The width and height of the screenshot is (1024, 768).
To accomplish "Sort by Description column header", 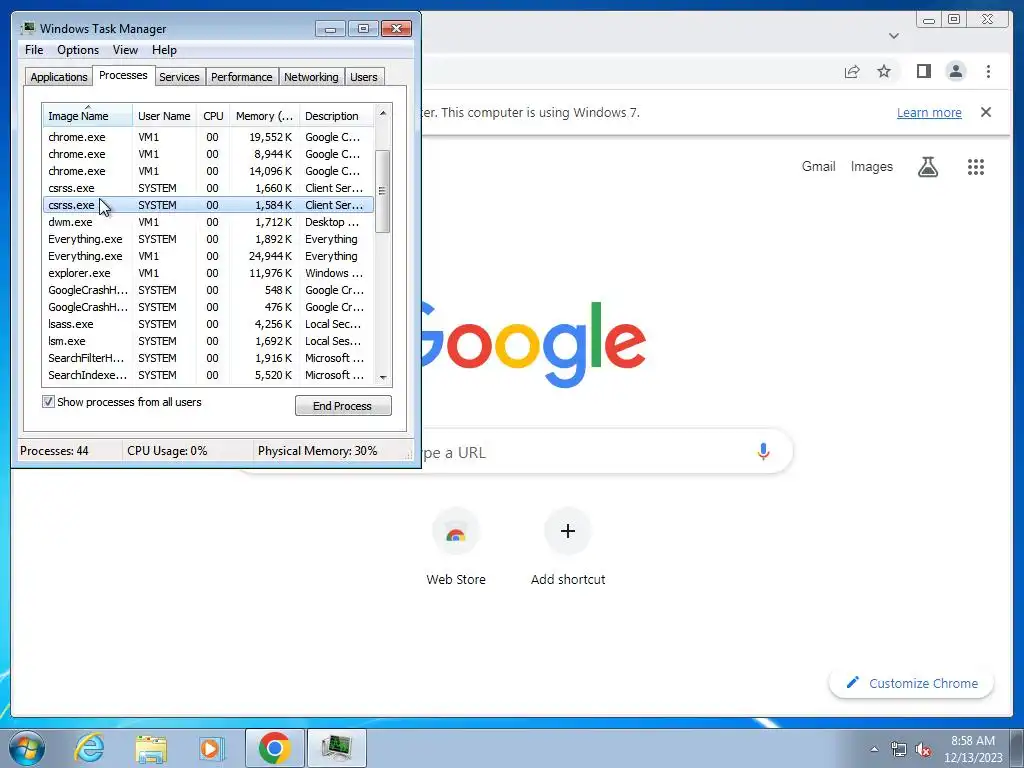I will pos(336,116).
